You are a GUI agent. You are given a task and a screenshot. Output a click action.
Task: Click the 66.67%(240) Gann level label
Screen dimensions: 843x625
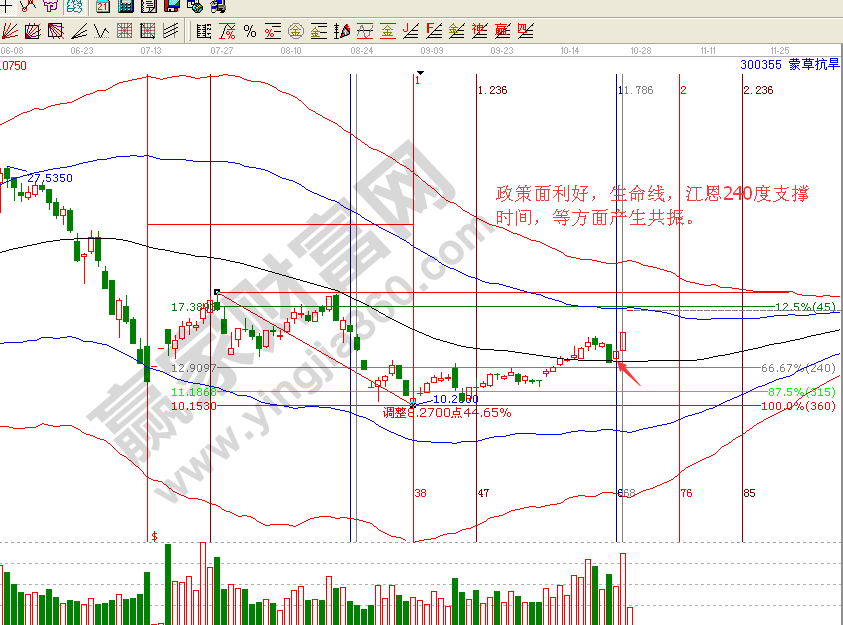(x=797, y=368)
